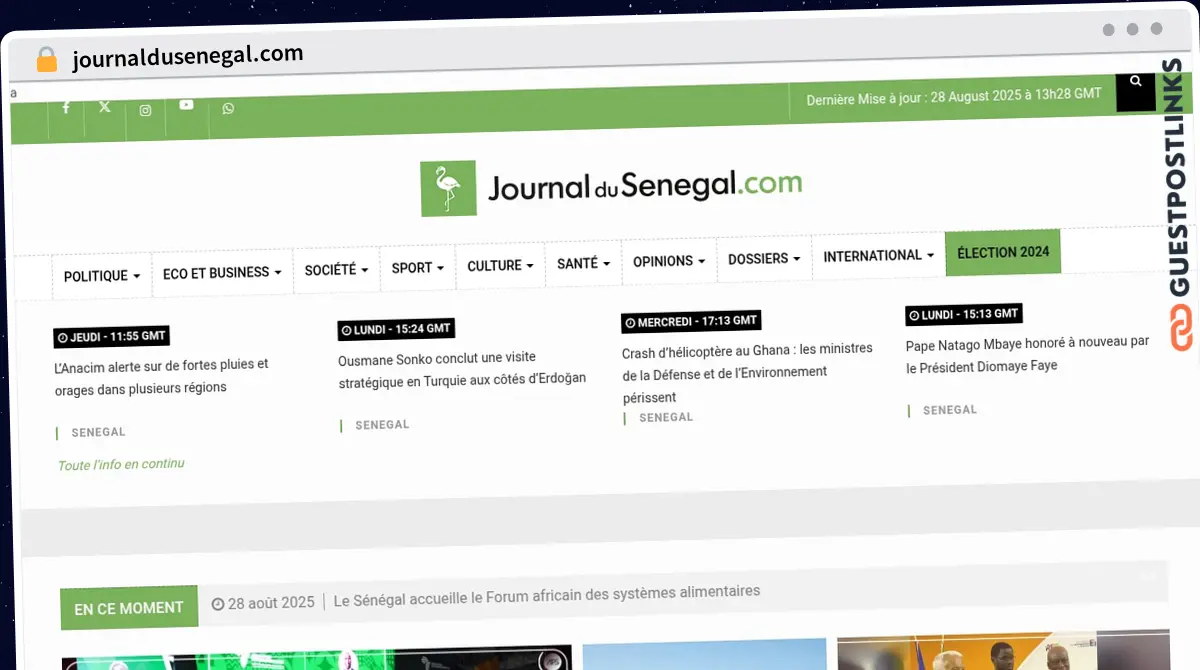Expand the OPINIONS menu

point(669,261)
